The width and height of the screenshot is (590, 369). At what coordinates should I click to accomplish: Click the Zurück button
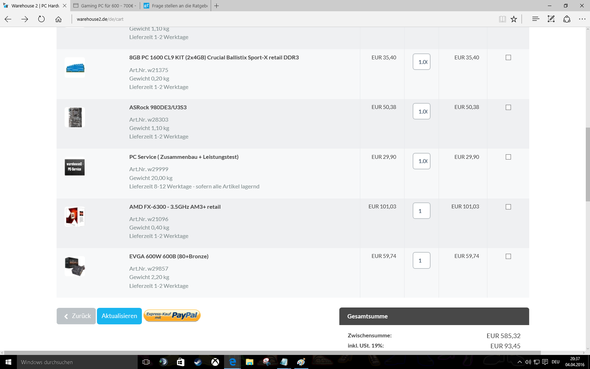[76, 316]
